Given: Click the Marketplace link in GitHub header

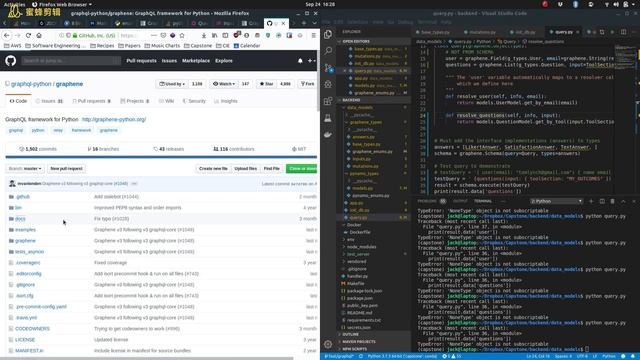Looking at the screenshot, I should 196,61.
